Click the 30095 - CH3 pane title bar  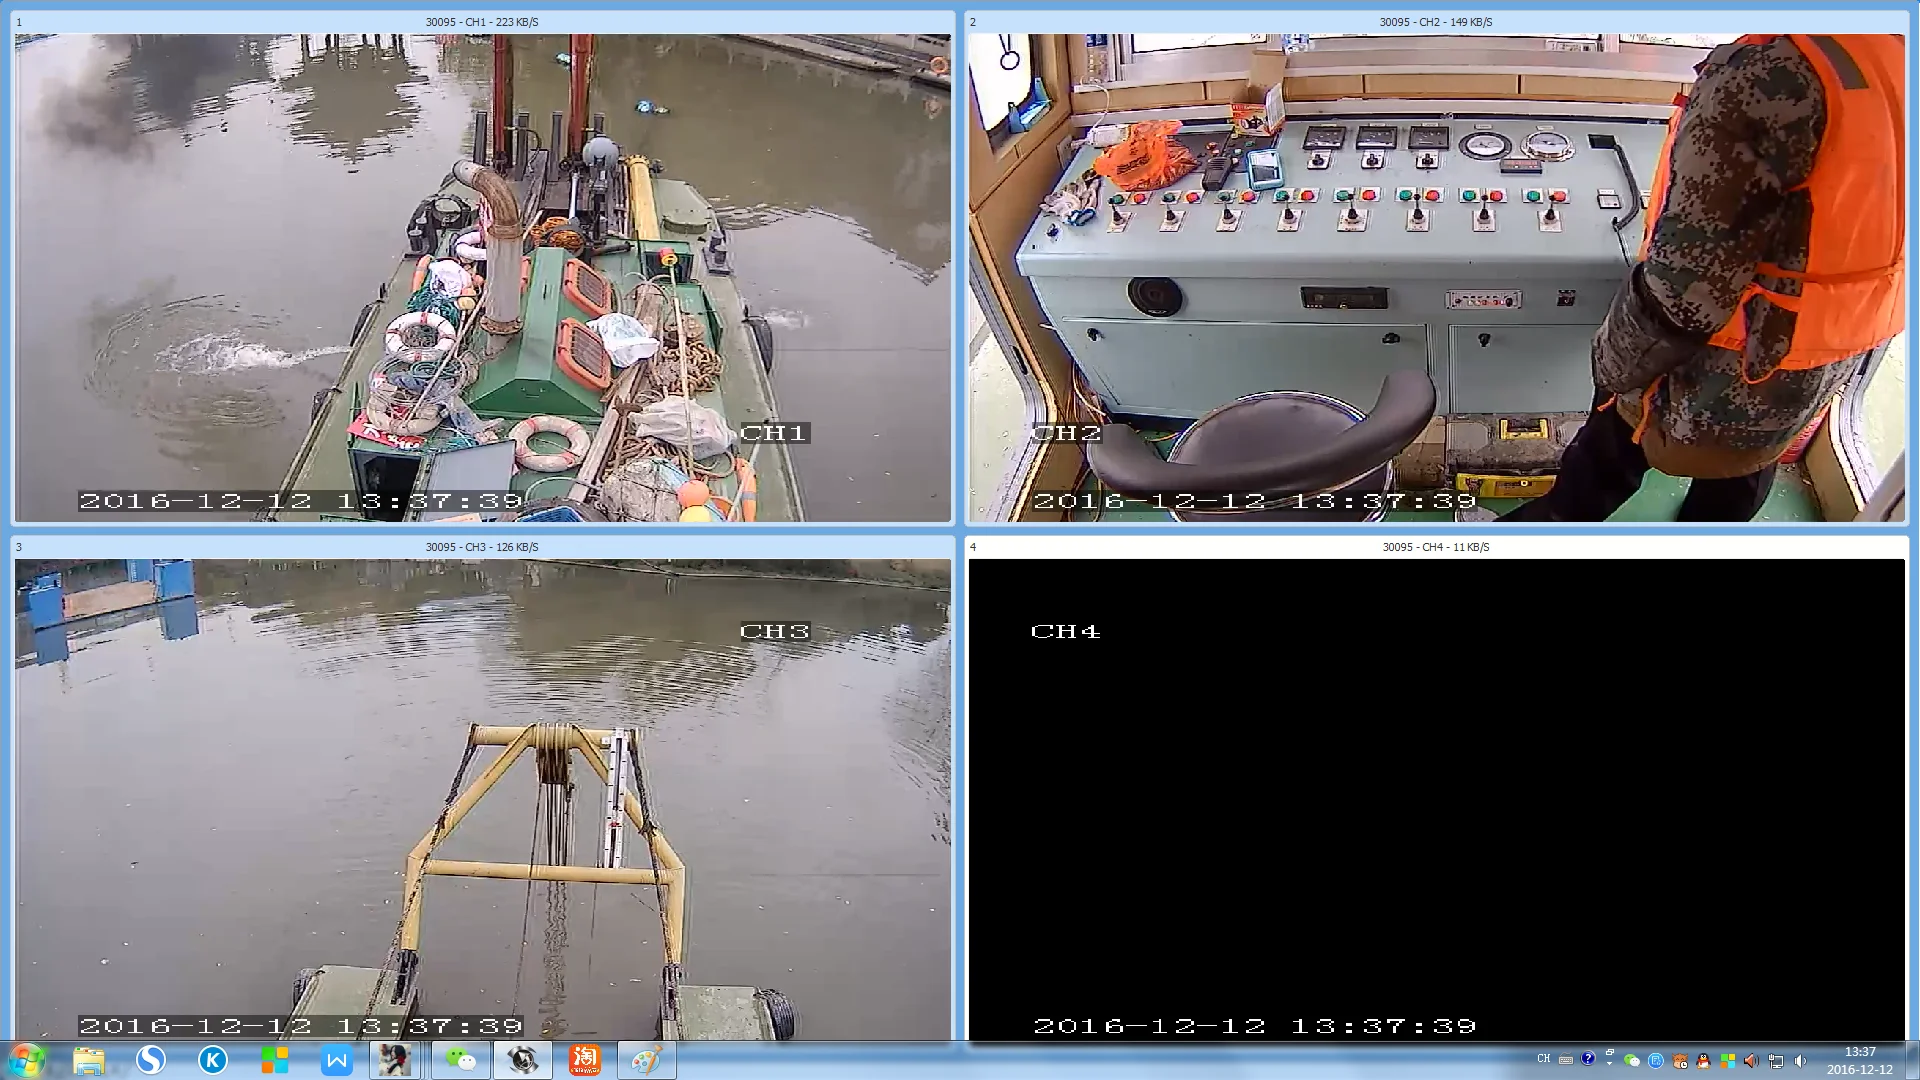482,547
